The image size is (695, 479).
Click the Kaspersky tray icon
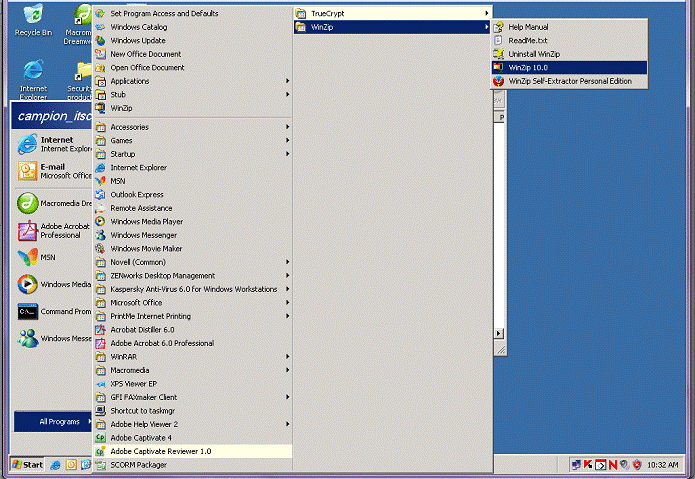pyautogui.click(x=588, y=464)
